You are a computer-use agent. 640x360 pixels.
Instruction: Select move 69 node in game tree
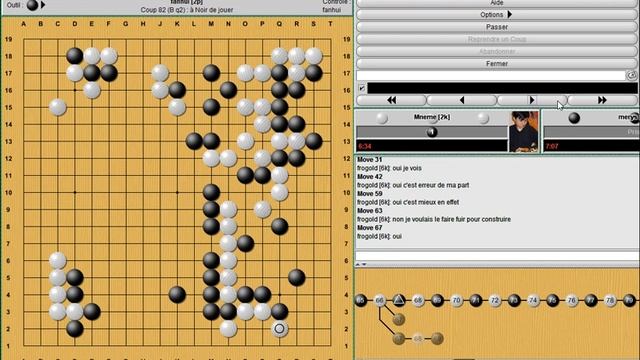[x=437, y=300]
